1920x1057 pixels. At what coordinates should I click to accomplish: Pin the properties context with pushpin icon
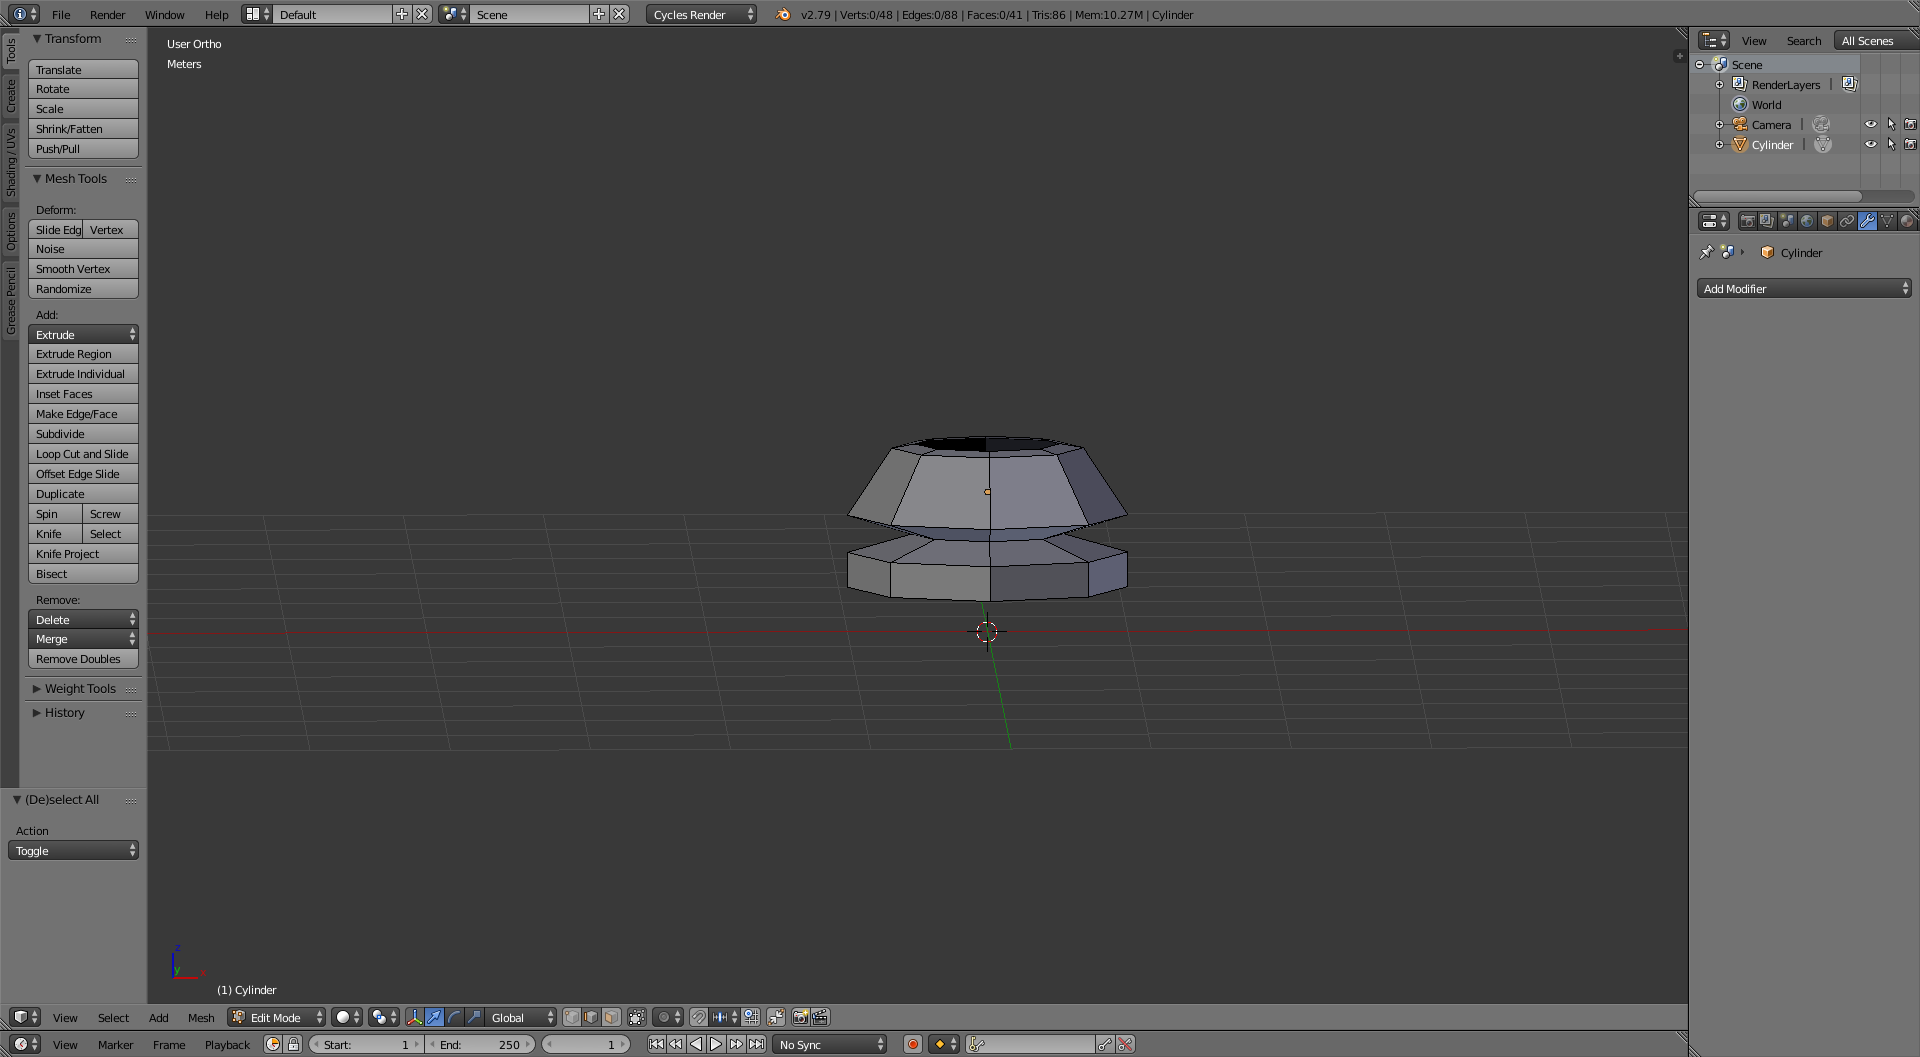coord(1707,252)
